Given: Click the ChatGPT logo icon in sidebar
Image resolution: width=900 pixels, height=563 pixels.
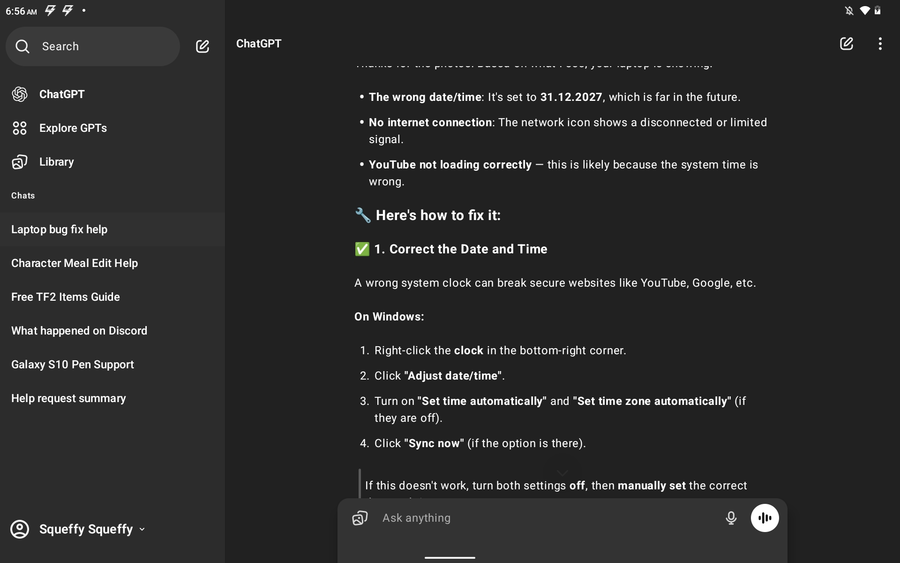Looking at the screenshot, I should coord(20,94).
